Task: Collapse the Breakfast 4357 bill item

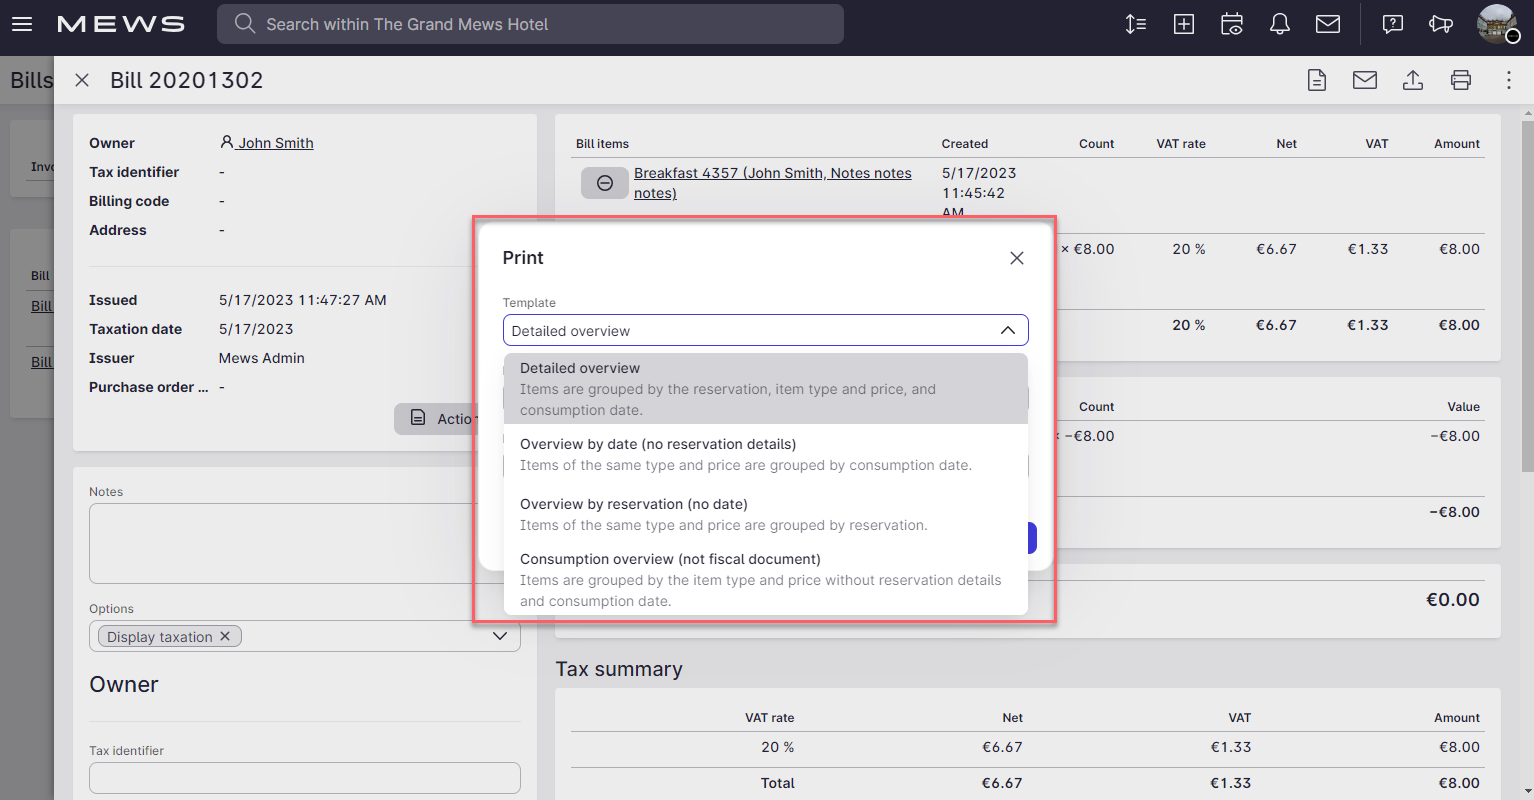Action: 605,183
